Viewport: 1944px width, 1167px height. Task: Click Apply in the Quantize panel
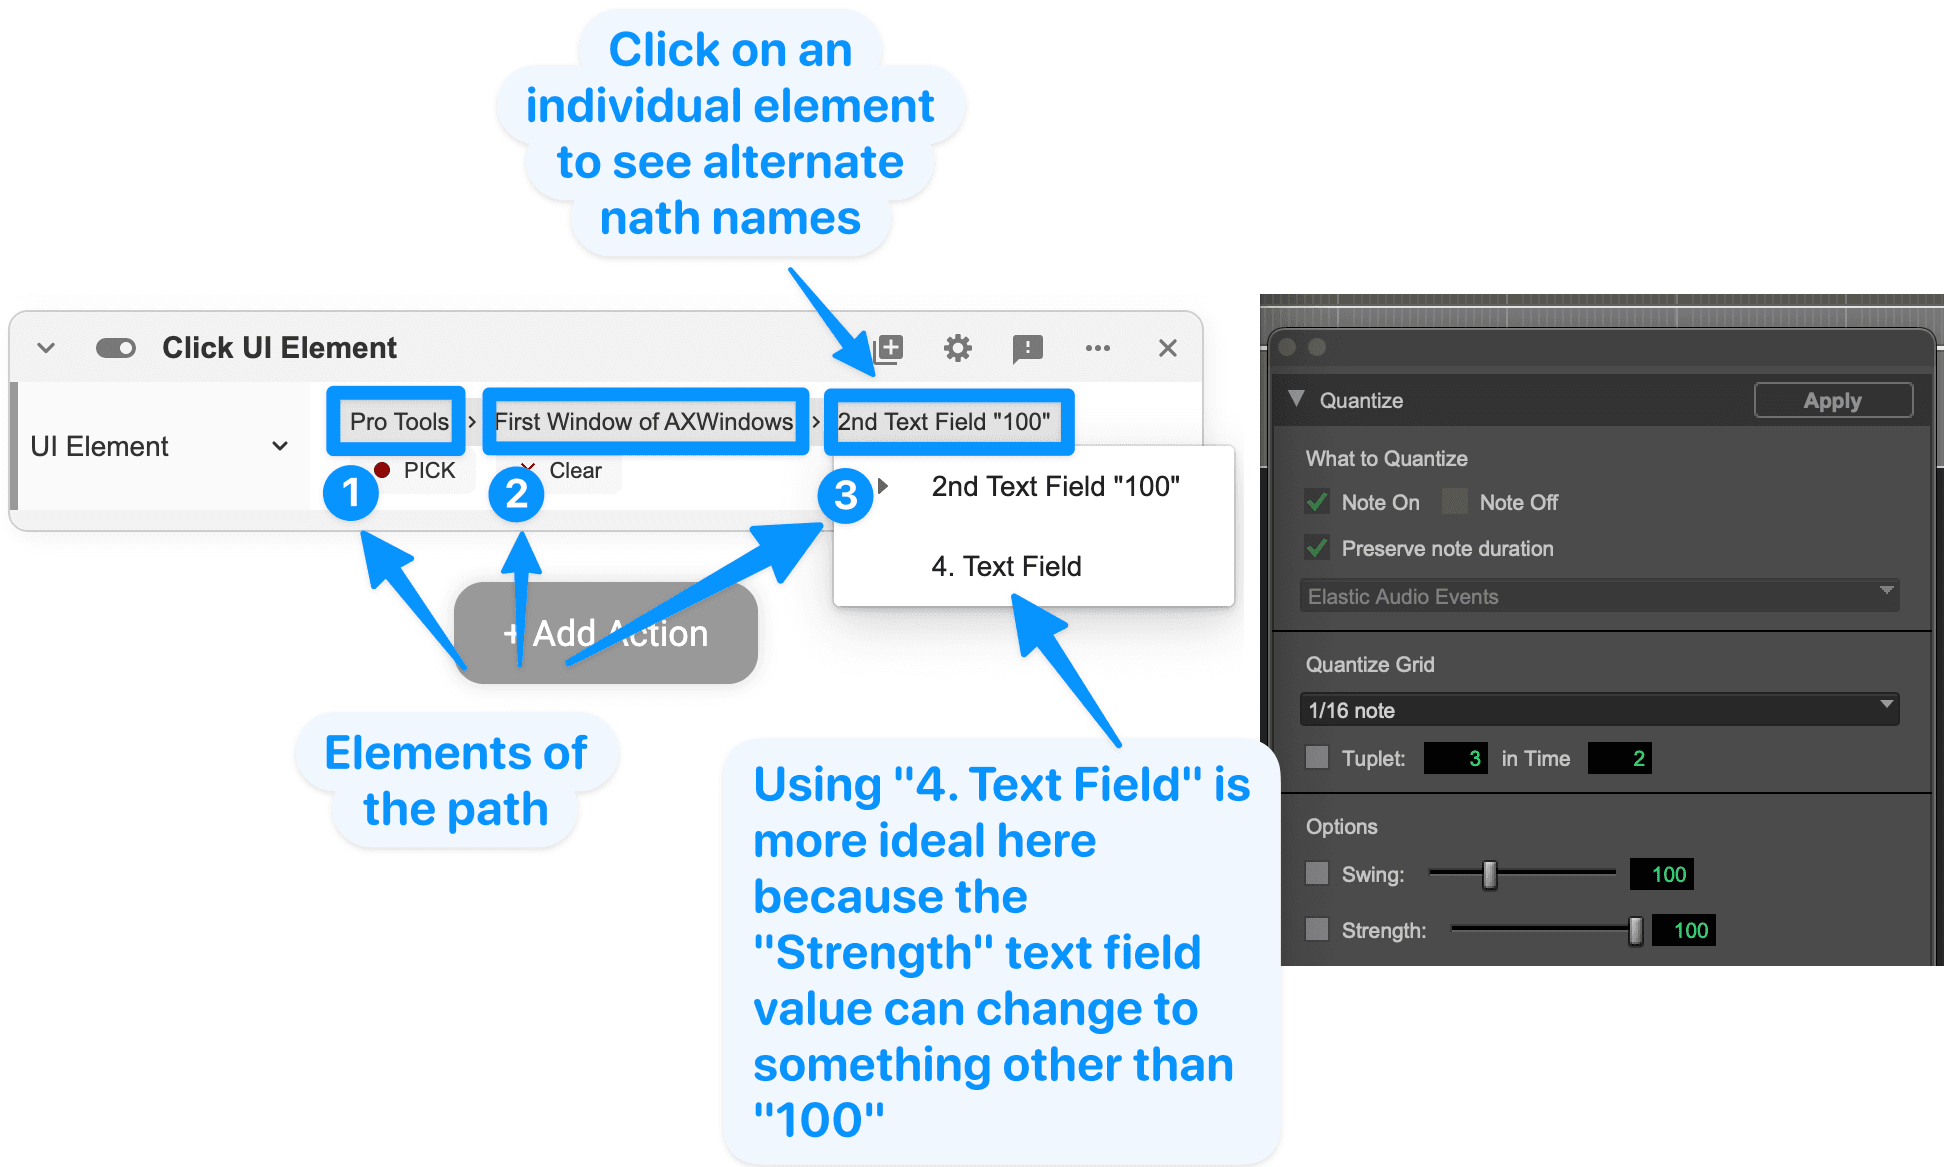pos(1832,400)
